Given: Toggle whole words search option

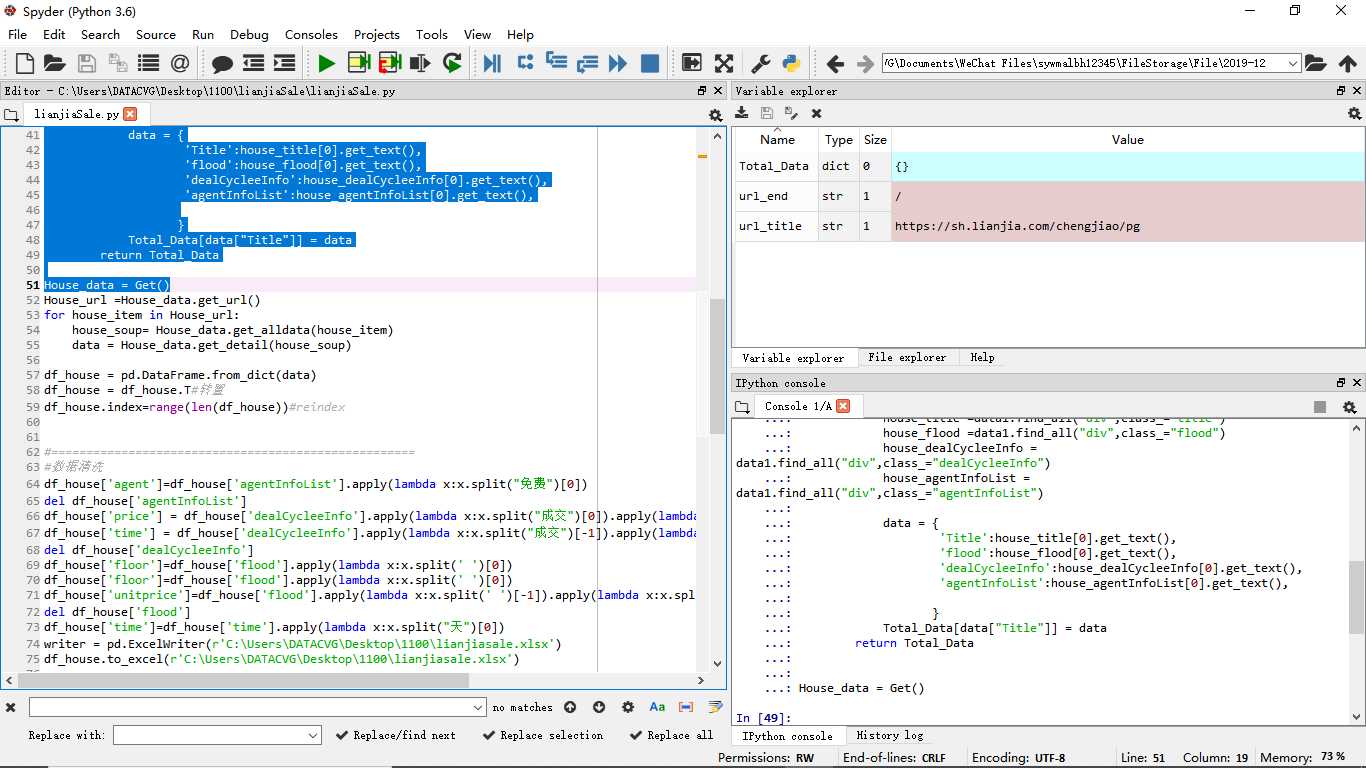Looking at the screenshot, I should point(686,707).
